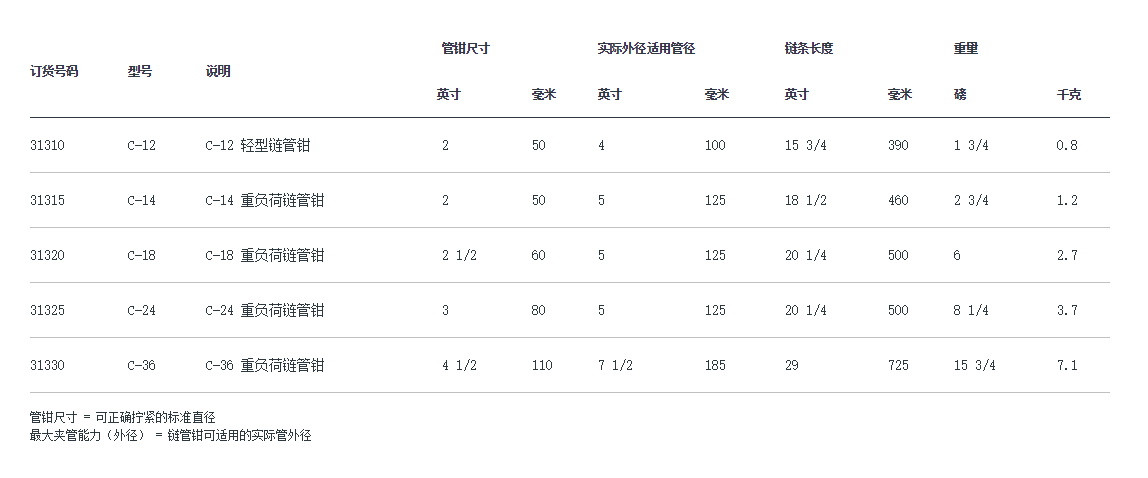Select order number 31320 cell
Screen dimensions: 1148x478
point(47,255)
